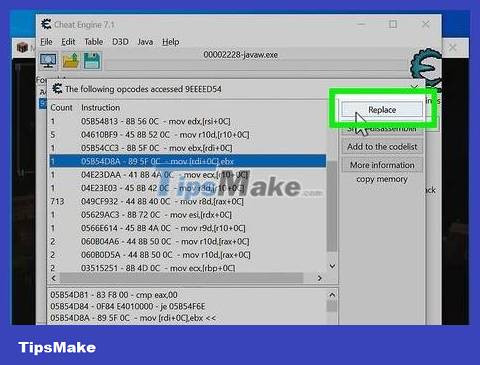Close the opcodes accessed dialog

coord(414,88)
